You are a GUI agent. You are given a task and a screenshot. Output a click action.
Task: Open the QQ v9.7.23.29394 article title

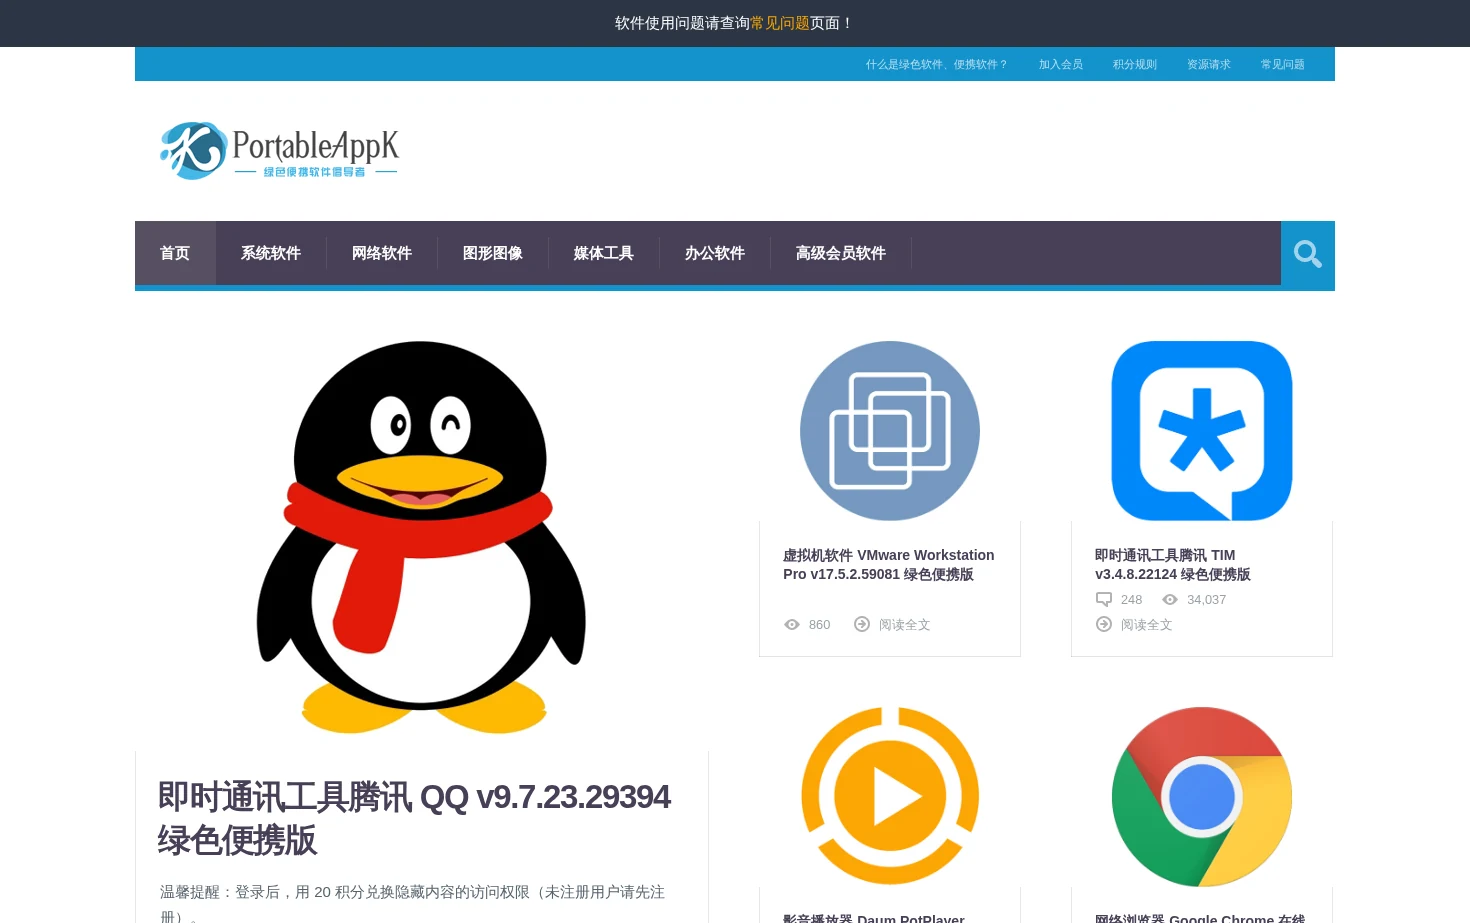414,818
